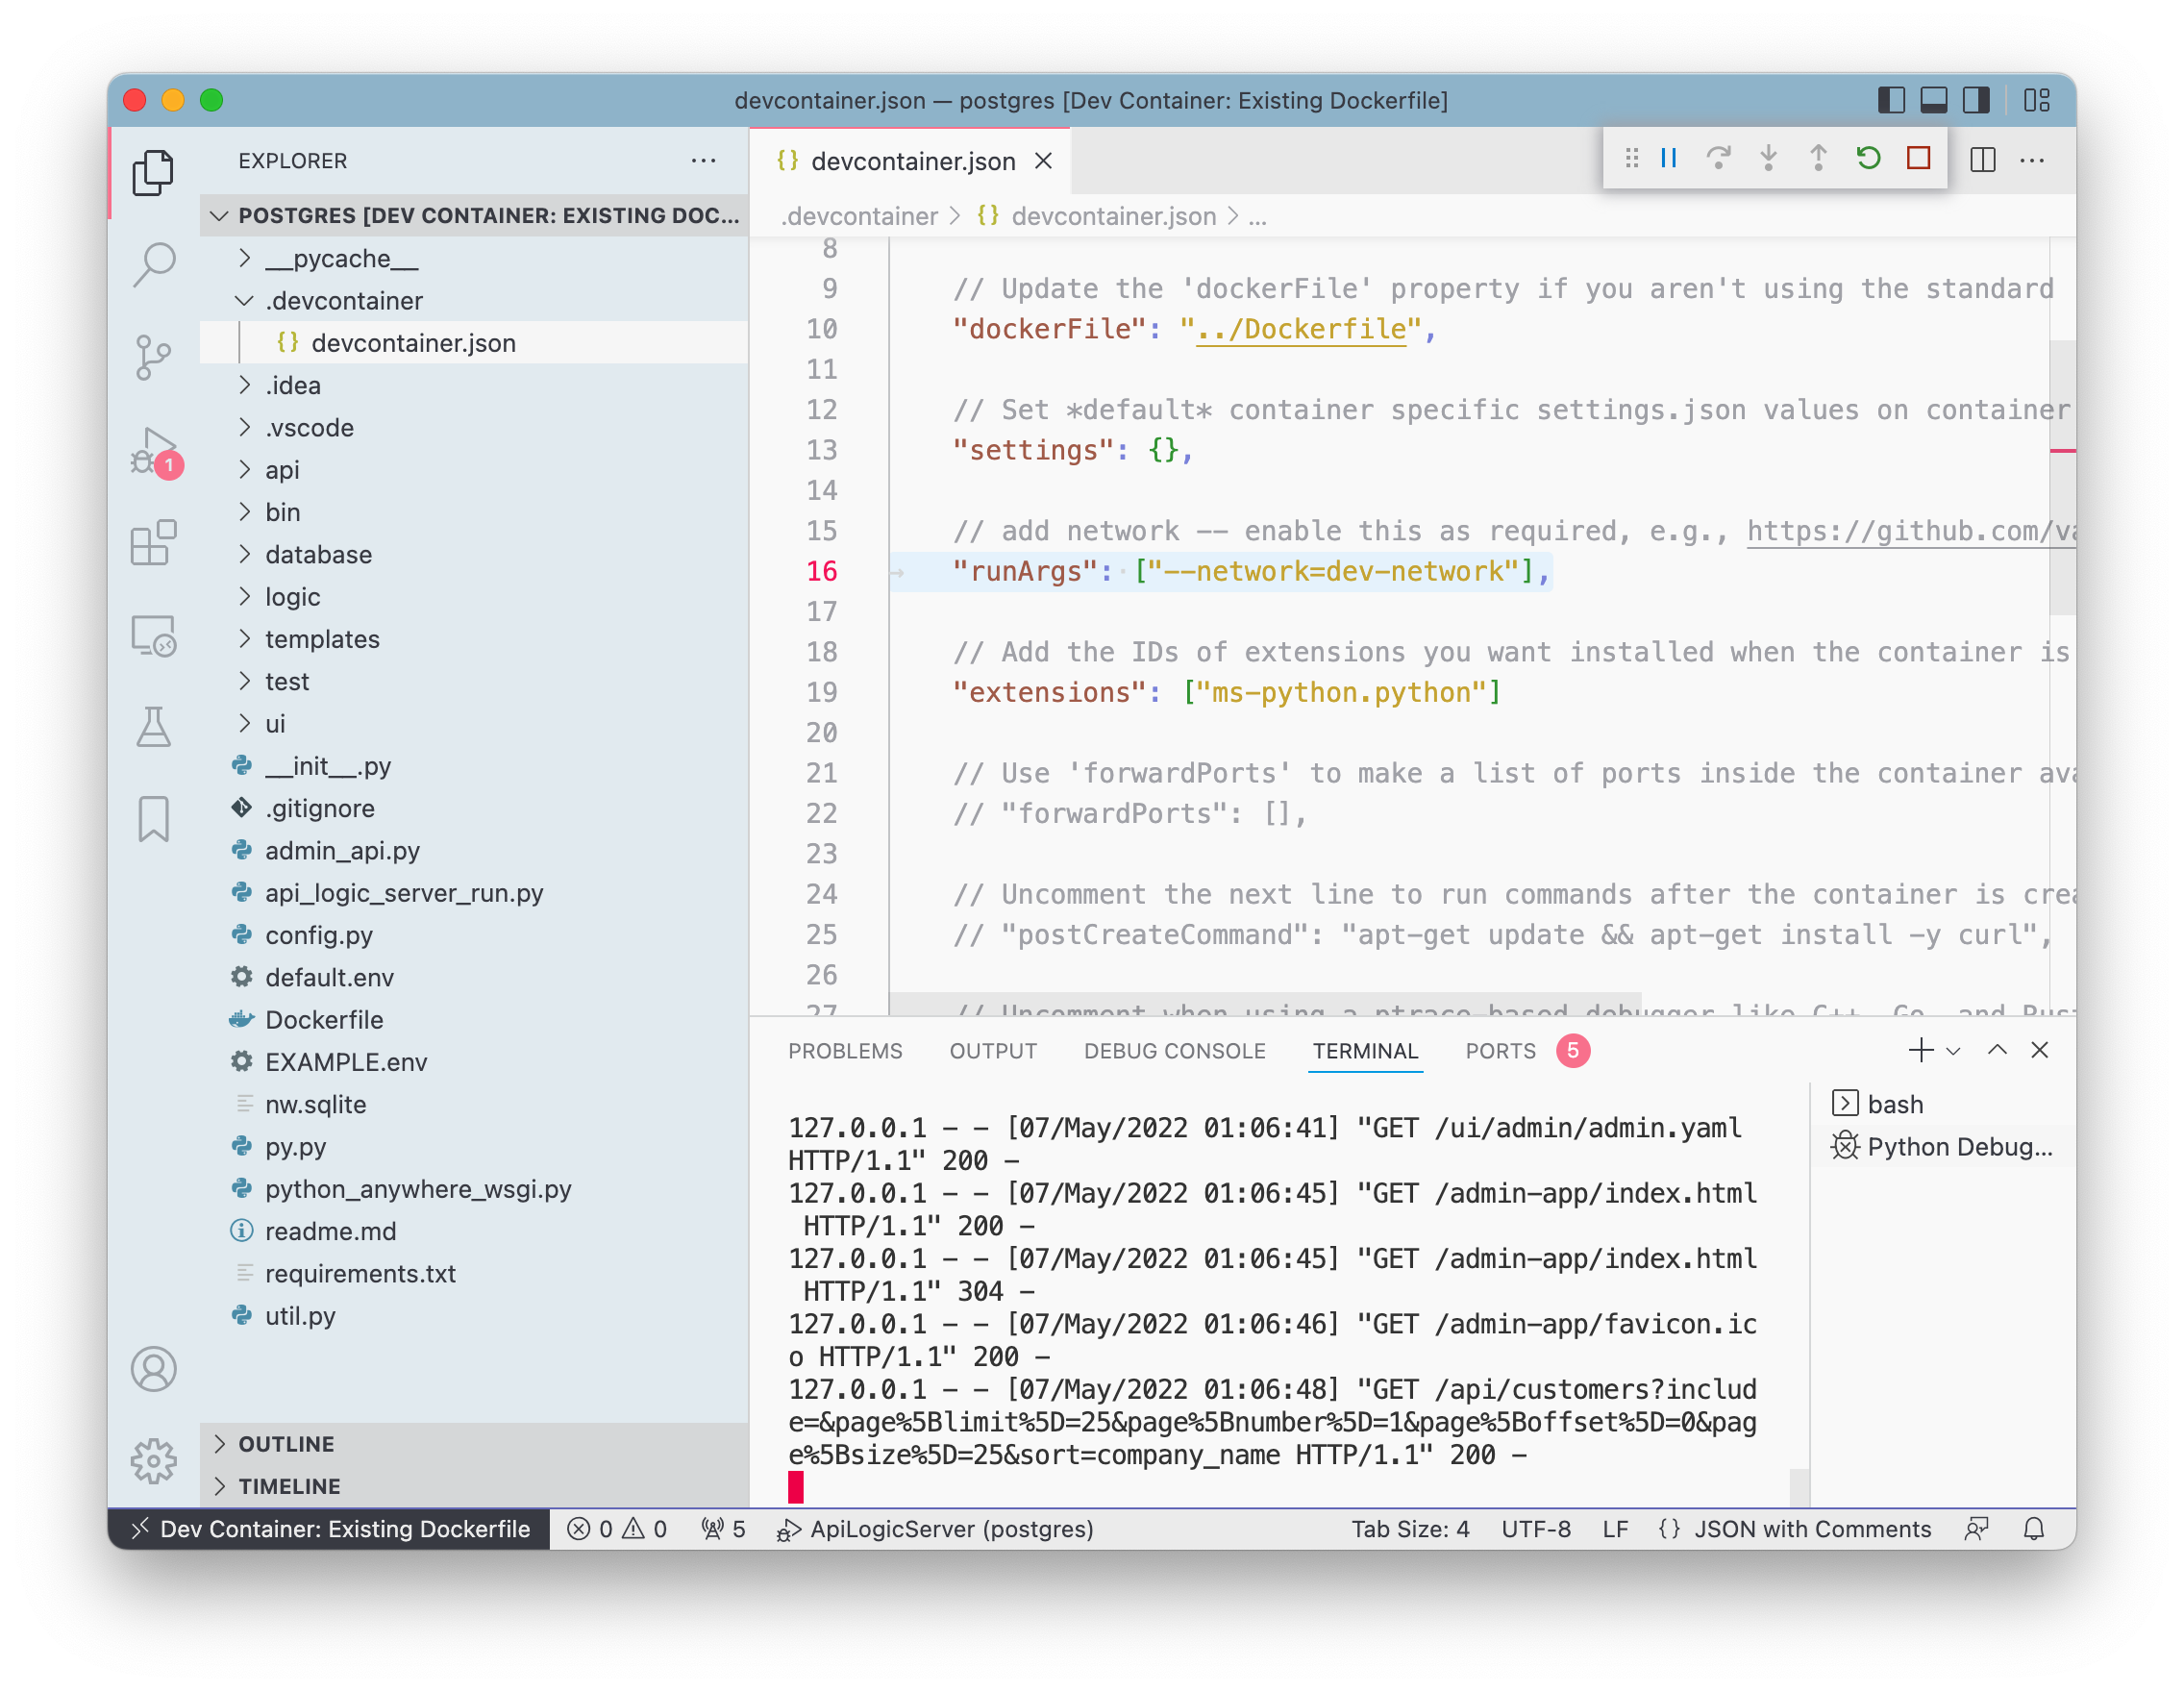2184x1692 pixels.
Task: Click the Dev Container remote status button
Action: click(329, 1529)
